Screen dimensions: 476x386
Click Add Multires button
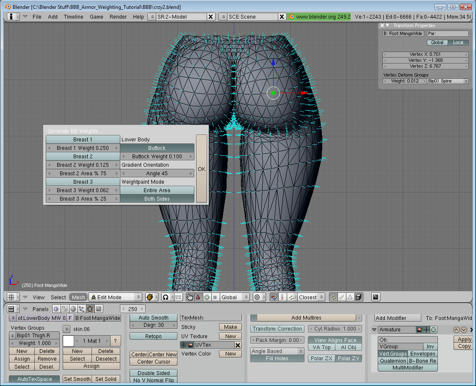[x=306, y=318]
